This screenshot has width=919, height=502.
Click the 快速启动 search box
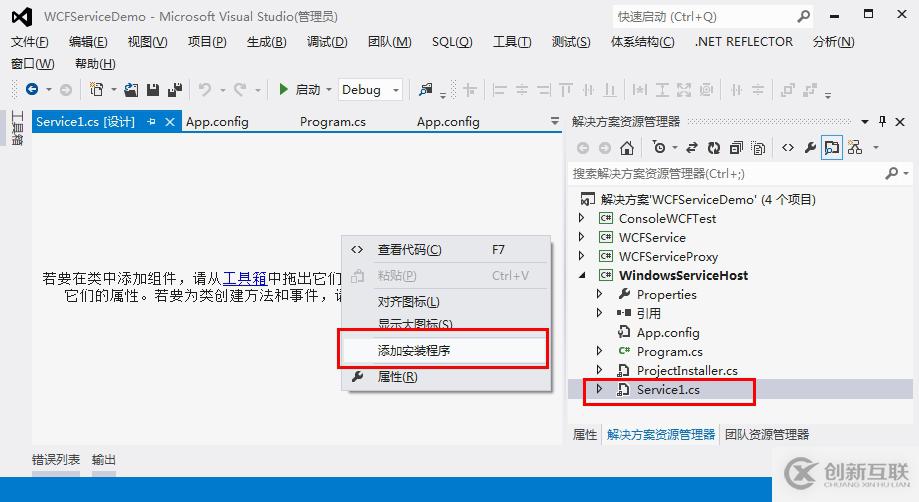tap(712, 16)
